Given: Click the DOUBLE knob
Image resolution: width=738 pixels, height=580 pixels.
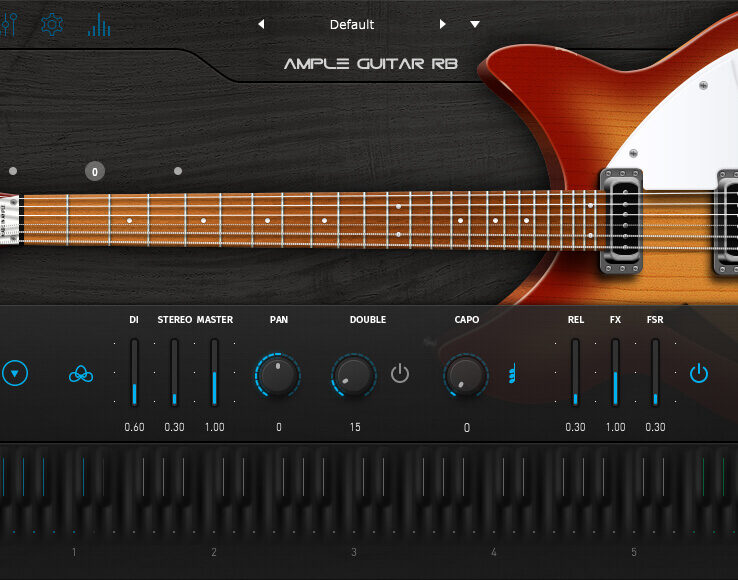Looking at the screenshot, I should (x=353, y=375).
